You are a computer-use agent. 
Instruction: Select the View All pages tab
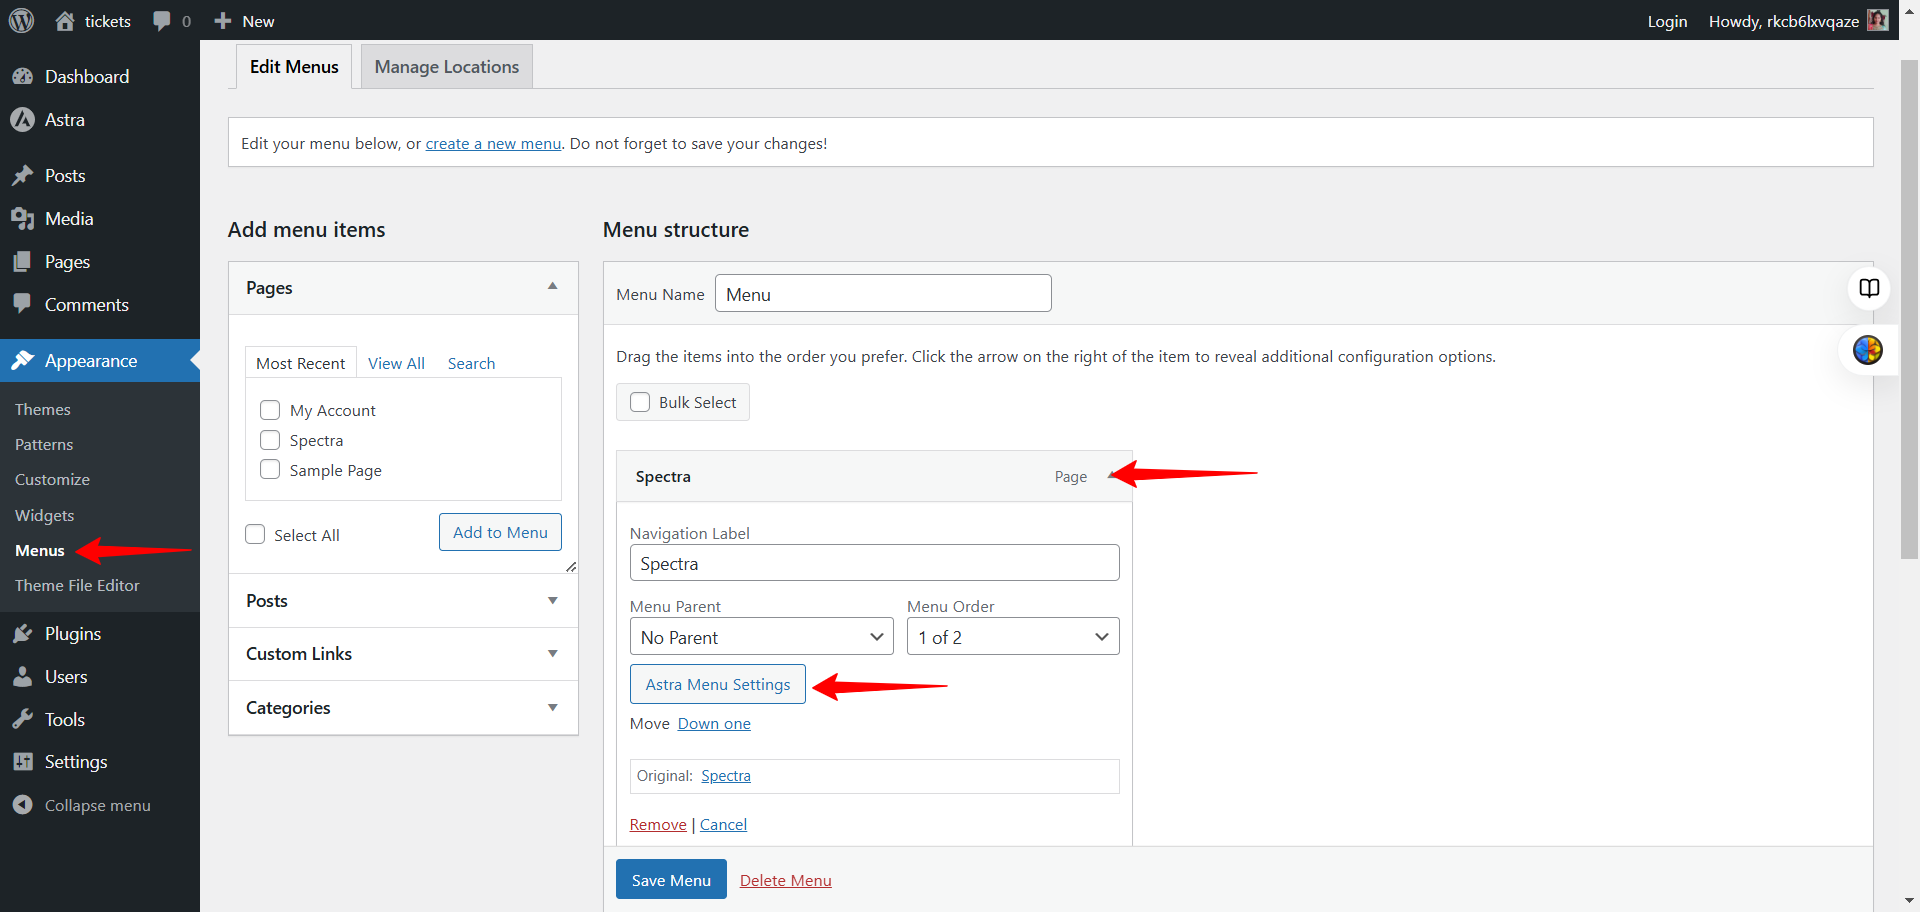(x=396, y=363)
